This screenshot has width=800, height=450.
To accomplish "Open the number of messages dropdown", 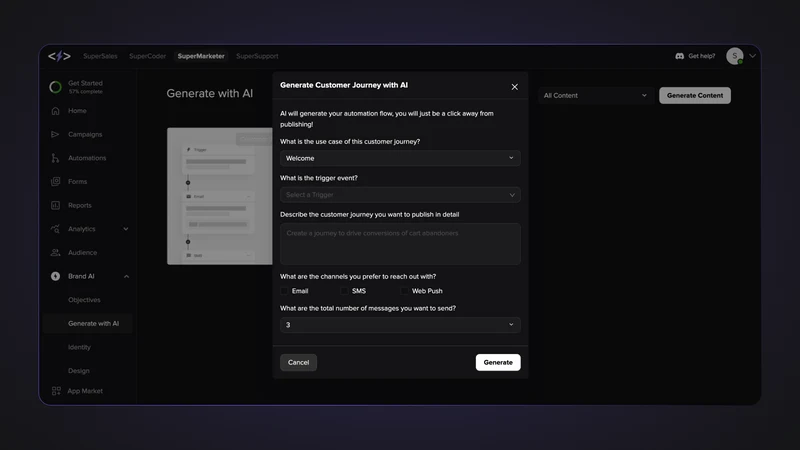I will [x=400, y=325].
